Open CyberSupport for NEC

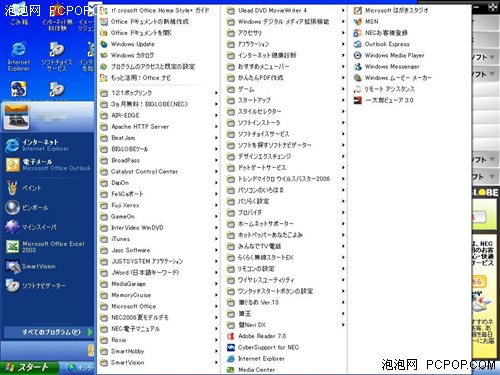263,347
